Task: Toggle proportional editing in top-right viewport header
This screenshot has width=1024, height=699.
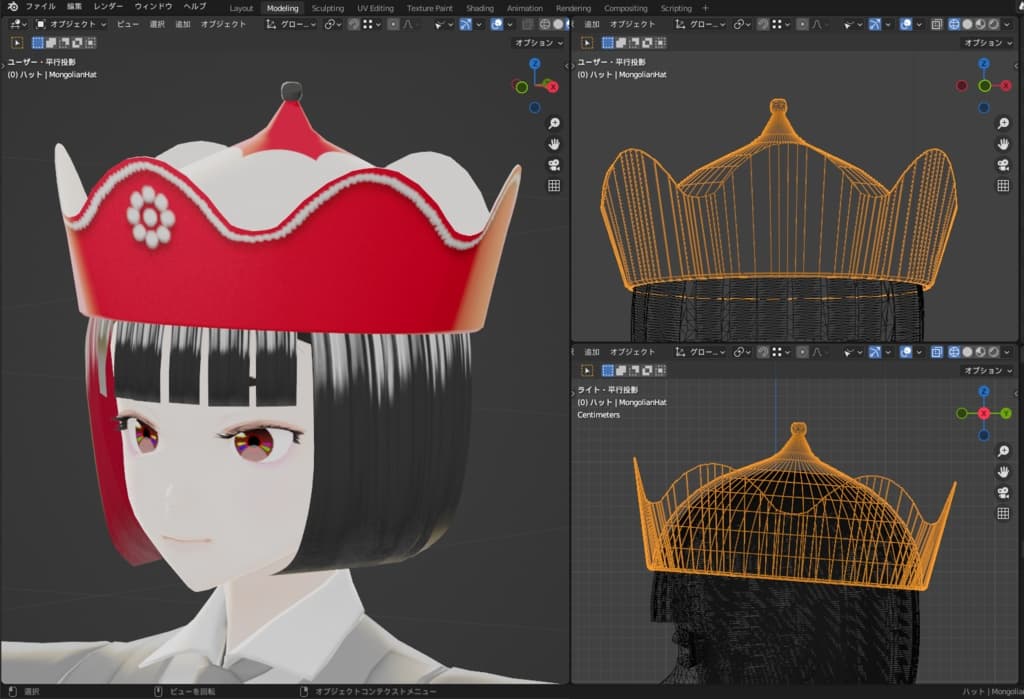Action: (x=802, y=23)
